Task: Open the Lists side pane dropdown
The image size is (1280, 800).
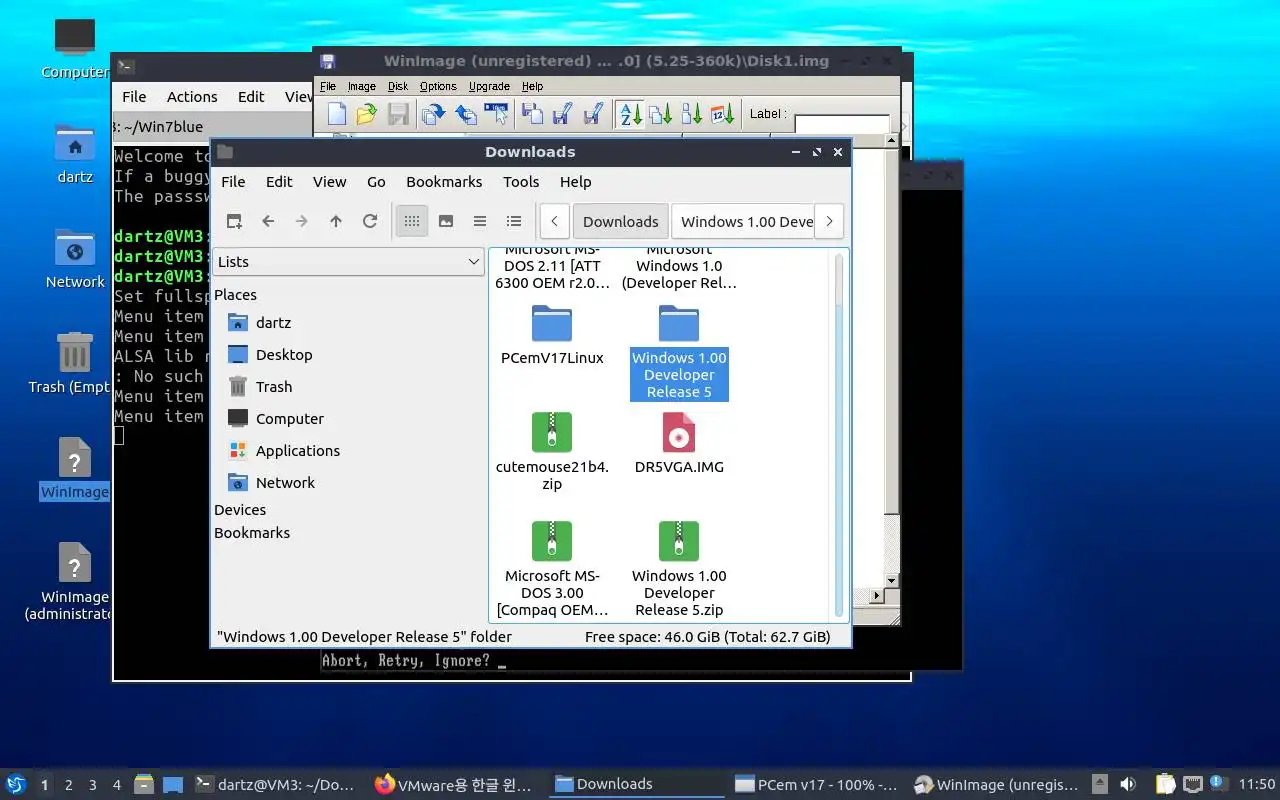Action: click(349, 262)
